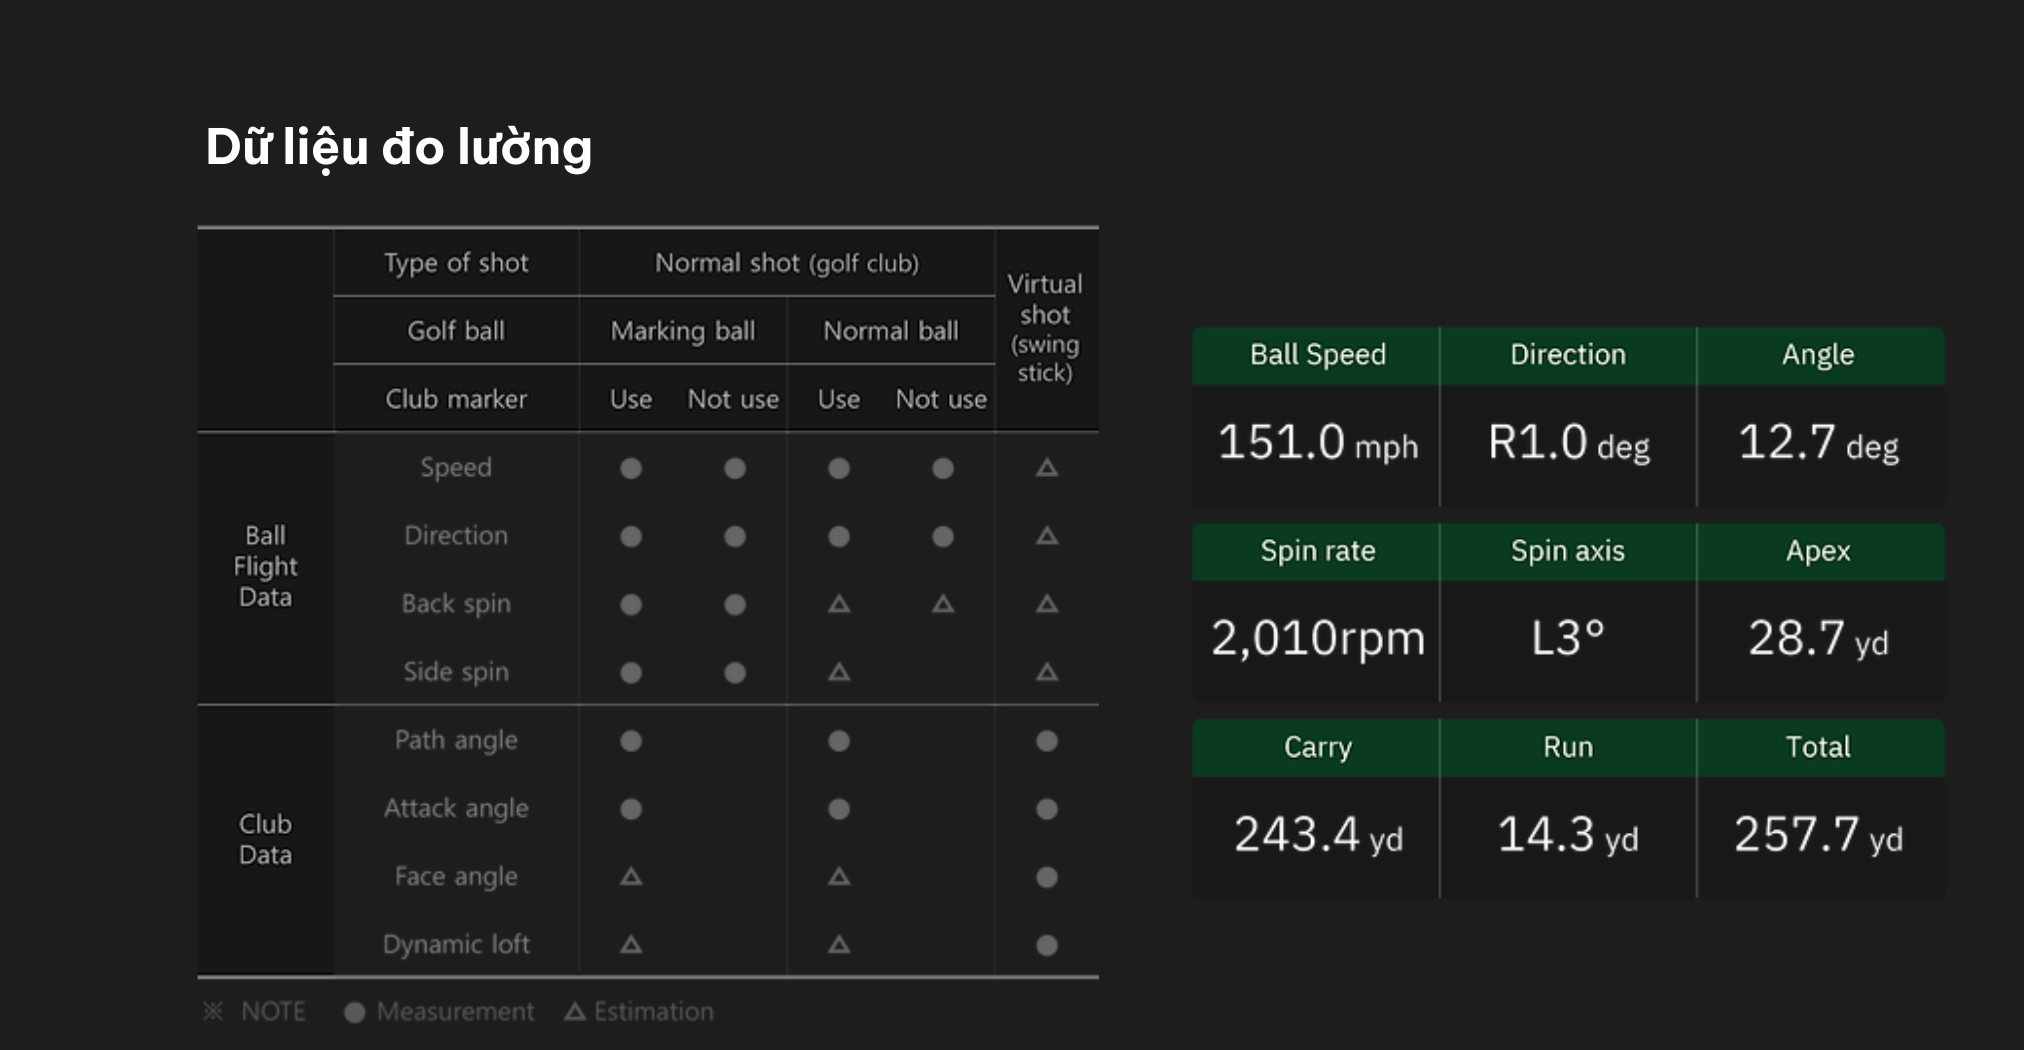This screenshot has height=1050, width=2024.
Task: Click the 'Club marker' row label
Action: [456, 399]
